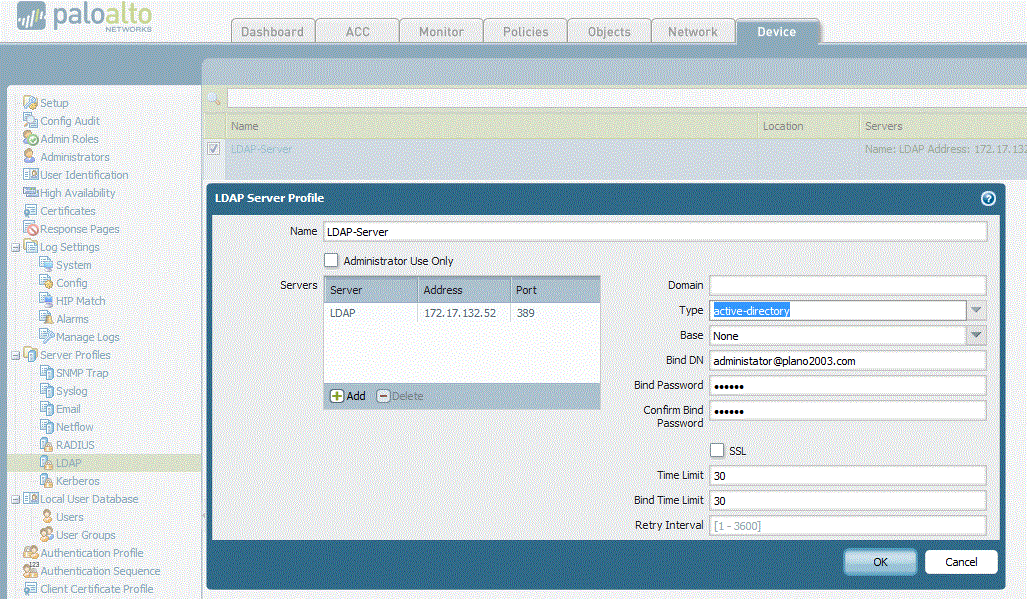This screenshot has width=1027, height=599.
Task: Click the help icon on LDAP Server Profile dialog
Action: 988,198
